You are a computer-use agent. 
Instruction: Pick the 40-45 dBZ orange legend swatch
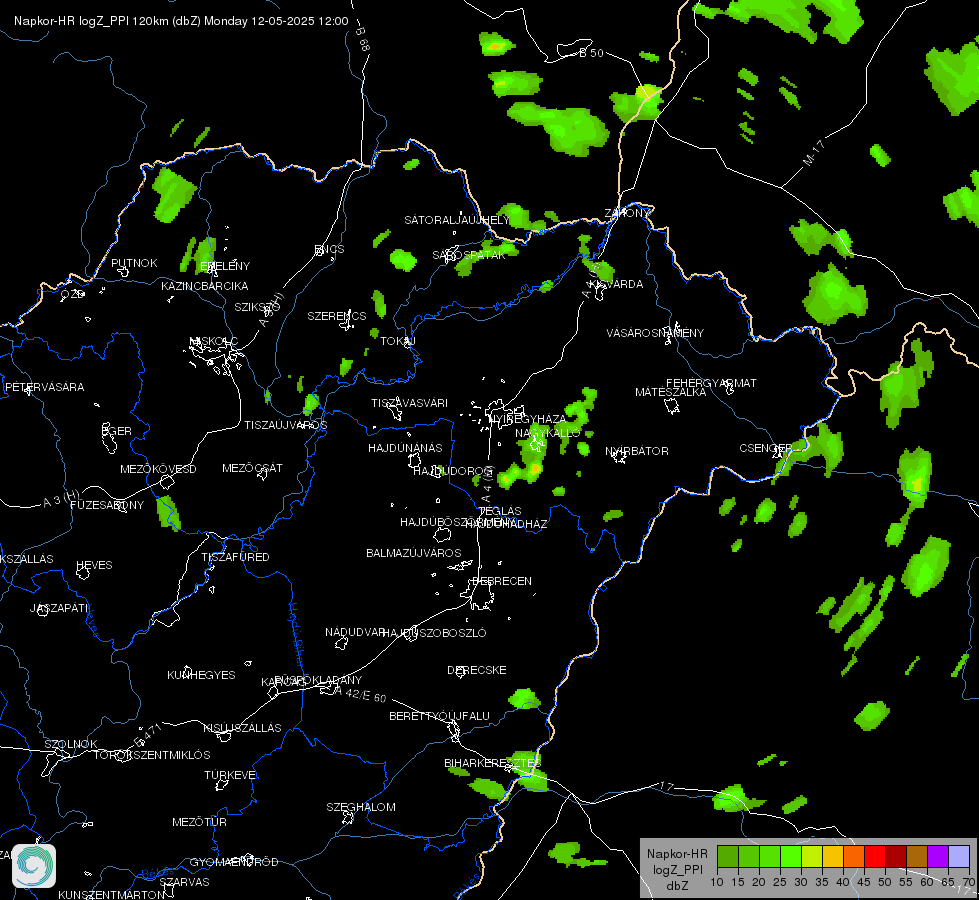854,856
